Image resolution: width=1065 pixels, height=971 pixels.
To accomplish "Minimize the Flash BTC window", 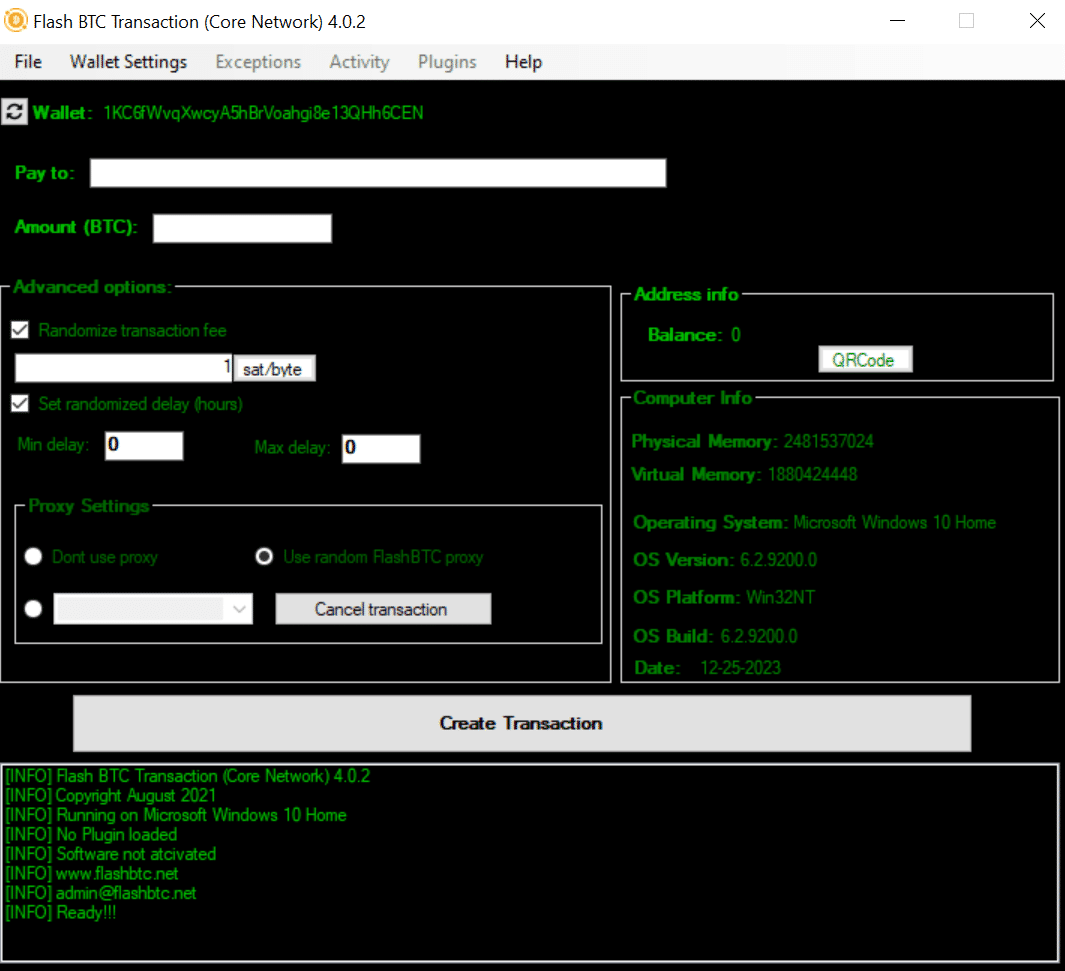I will 897,21.
